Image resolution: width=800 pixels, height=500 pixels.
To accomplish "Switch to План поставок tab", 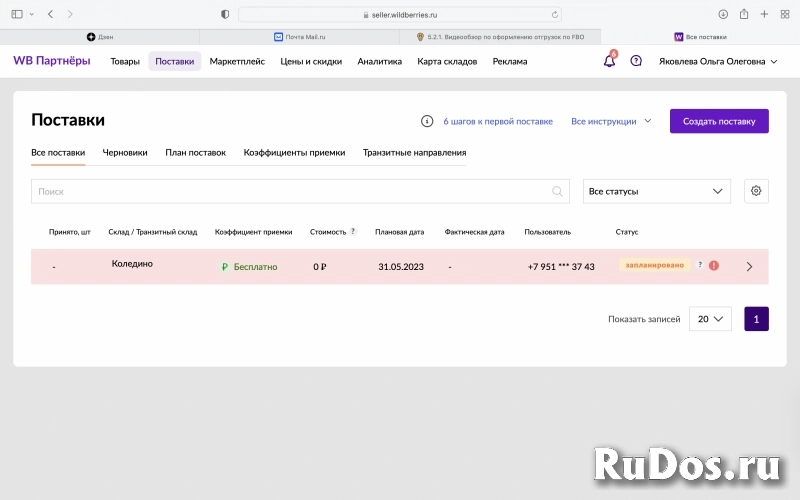I will [195, 153].
